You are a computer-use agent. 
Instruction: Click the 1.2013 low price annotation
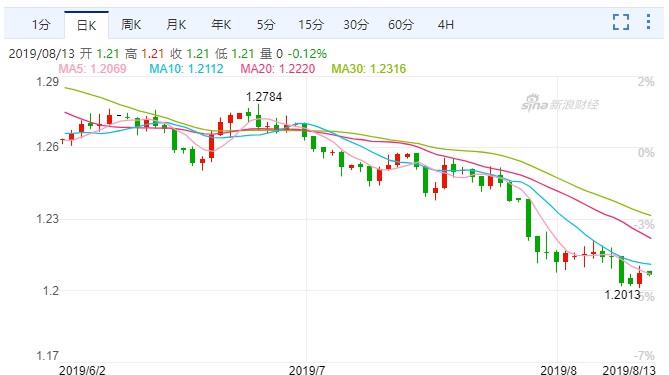(x=622, y=294)
